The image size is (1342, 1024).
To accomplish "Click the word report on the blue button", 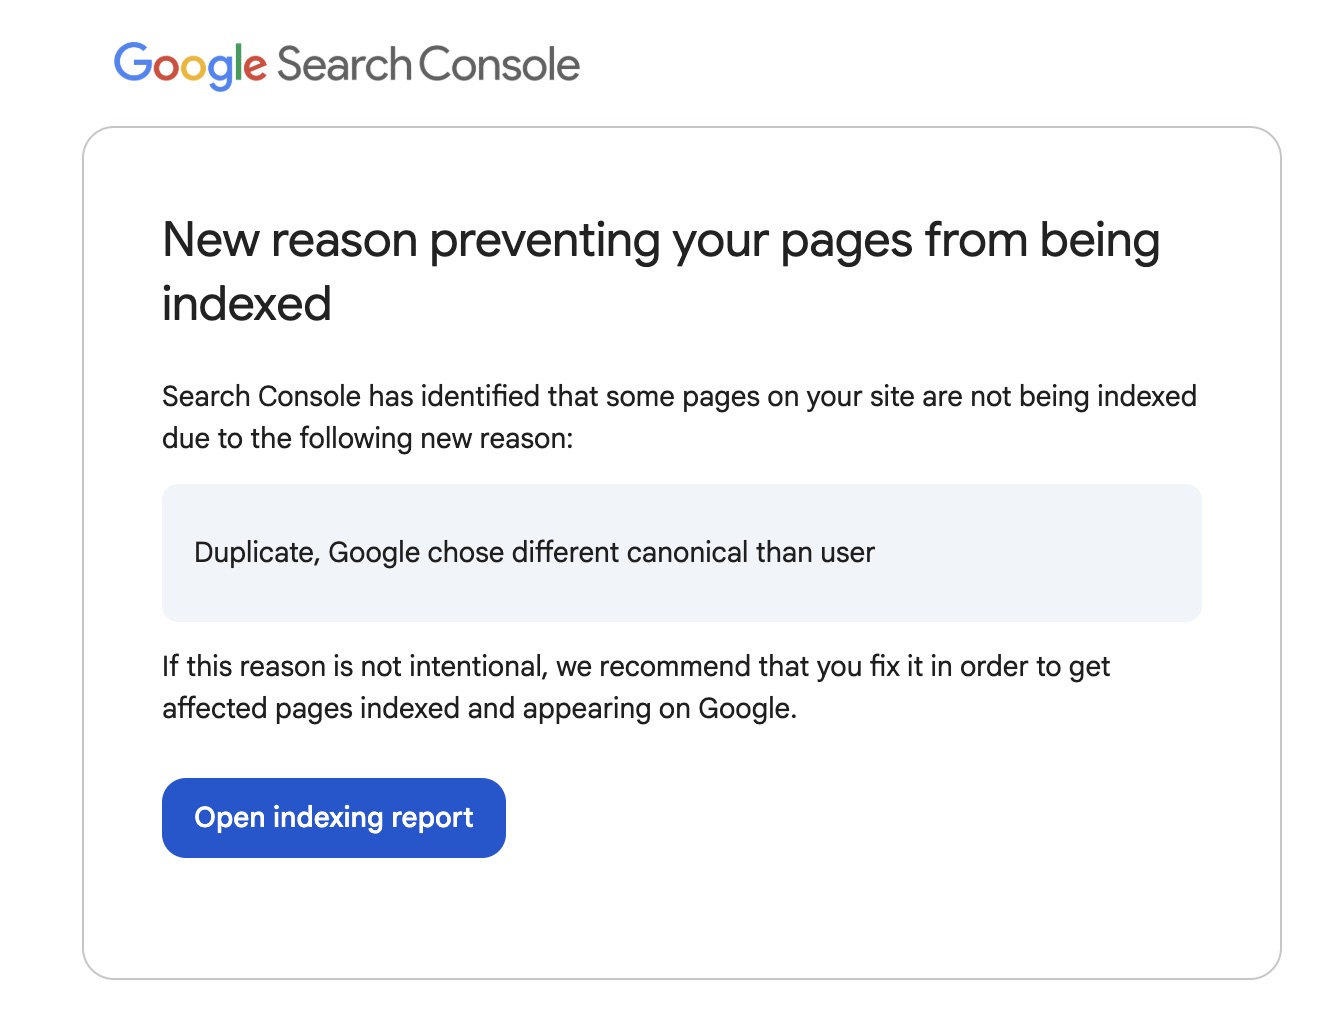I will (432, 818).
